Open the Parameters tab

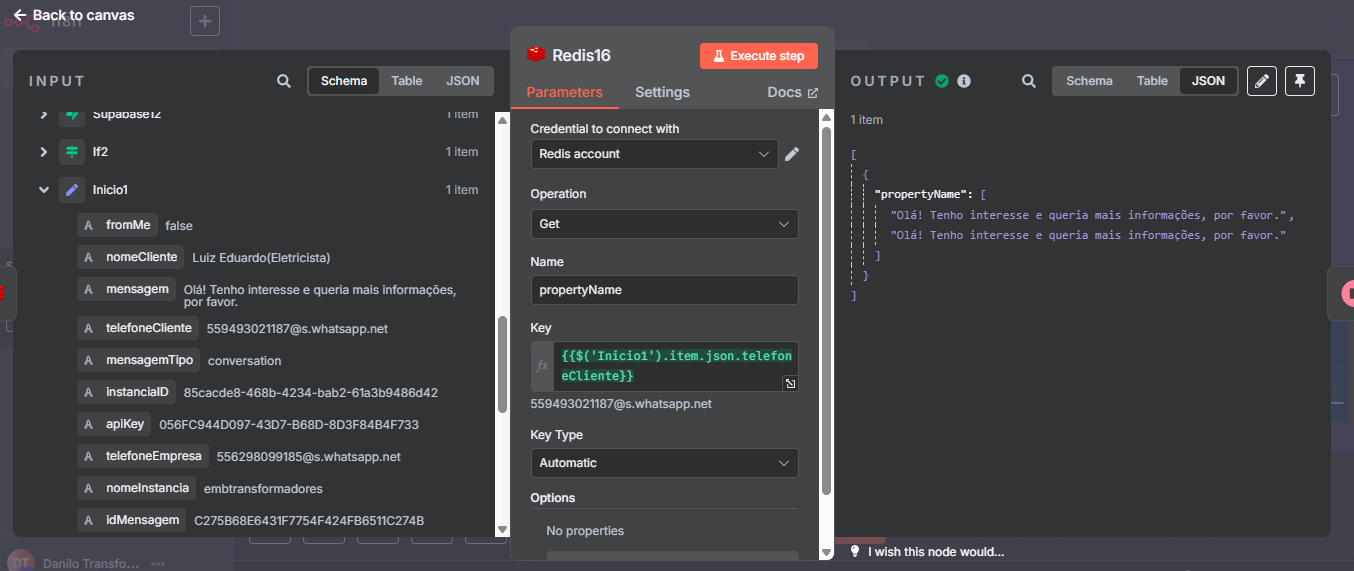[564, 92]
